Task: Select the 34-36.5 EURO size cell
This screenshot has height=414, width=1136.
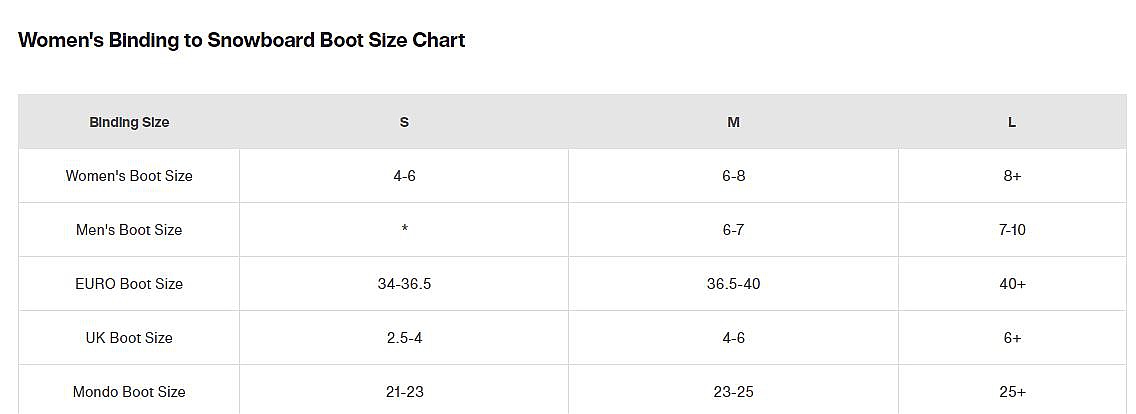Action: pyautogui.click(x=404, y=284)
